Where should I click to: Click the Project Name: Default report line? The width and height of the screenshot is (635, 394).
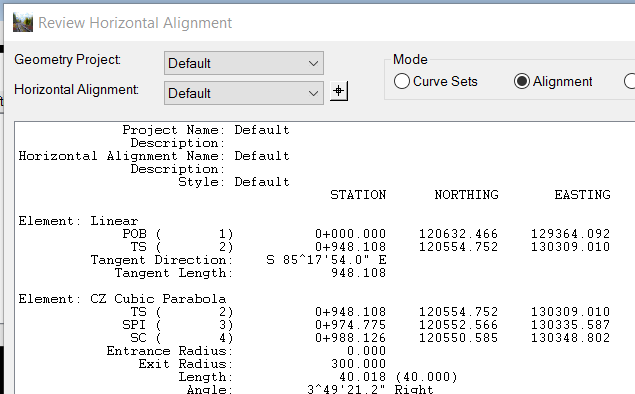[x=206, y=130]
